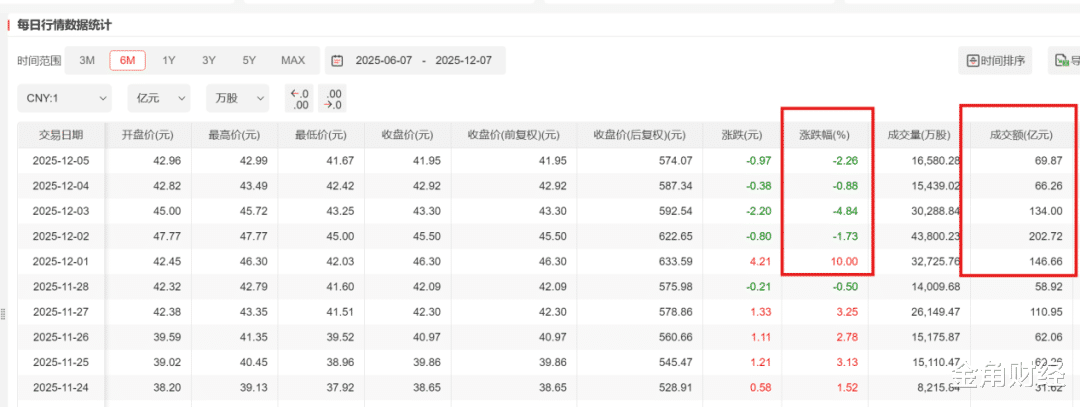Open the CNY:1 currency dropdown
This screenshot has height=407, width=1080.
pos(64,98)
